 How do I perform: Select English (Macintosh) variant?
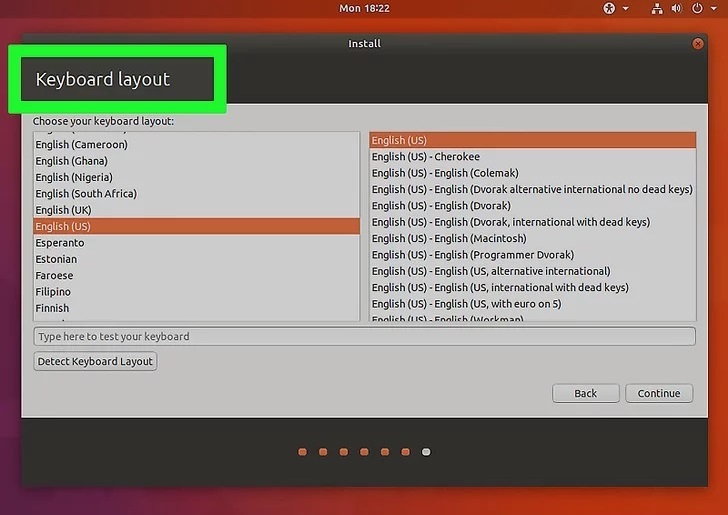click(533, 238)
